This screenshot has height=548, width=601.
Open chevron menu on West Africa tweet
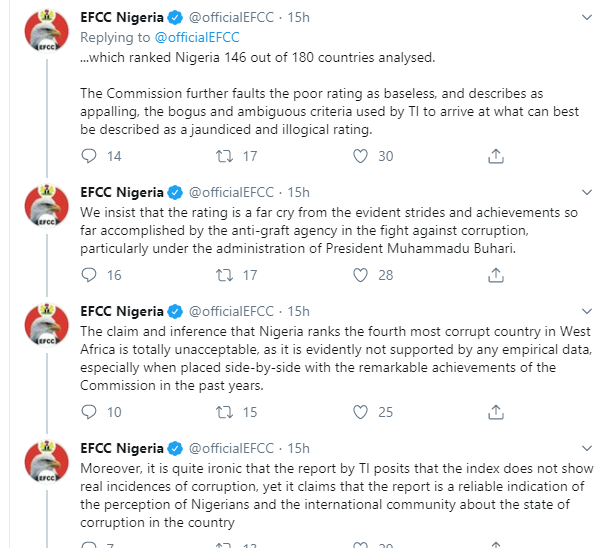587,311
